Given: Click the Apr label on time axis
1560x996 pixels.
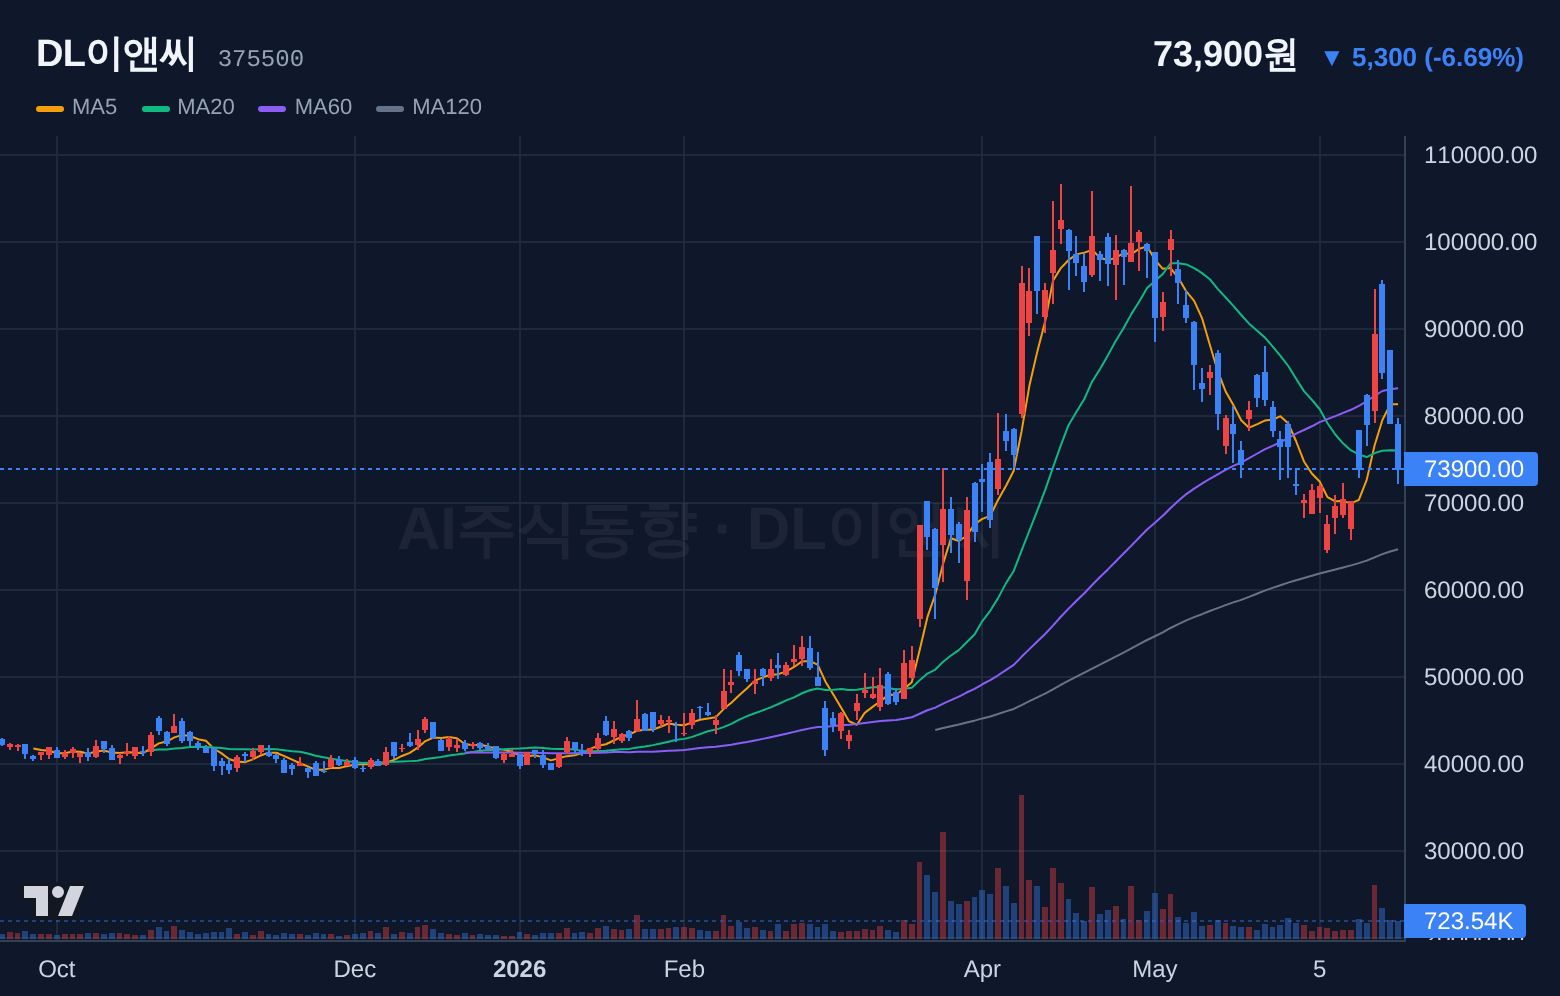Looking at the screenshot, I should pos(982,969).
